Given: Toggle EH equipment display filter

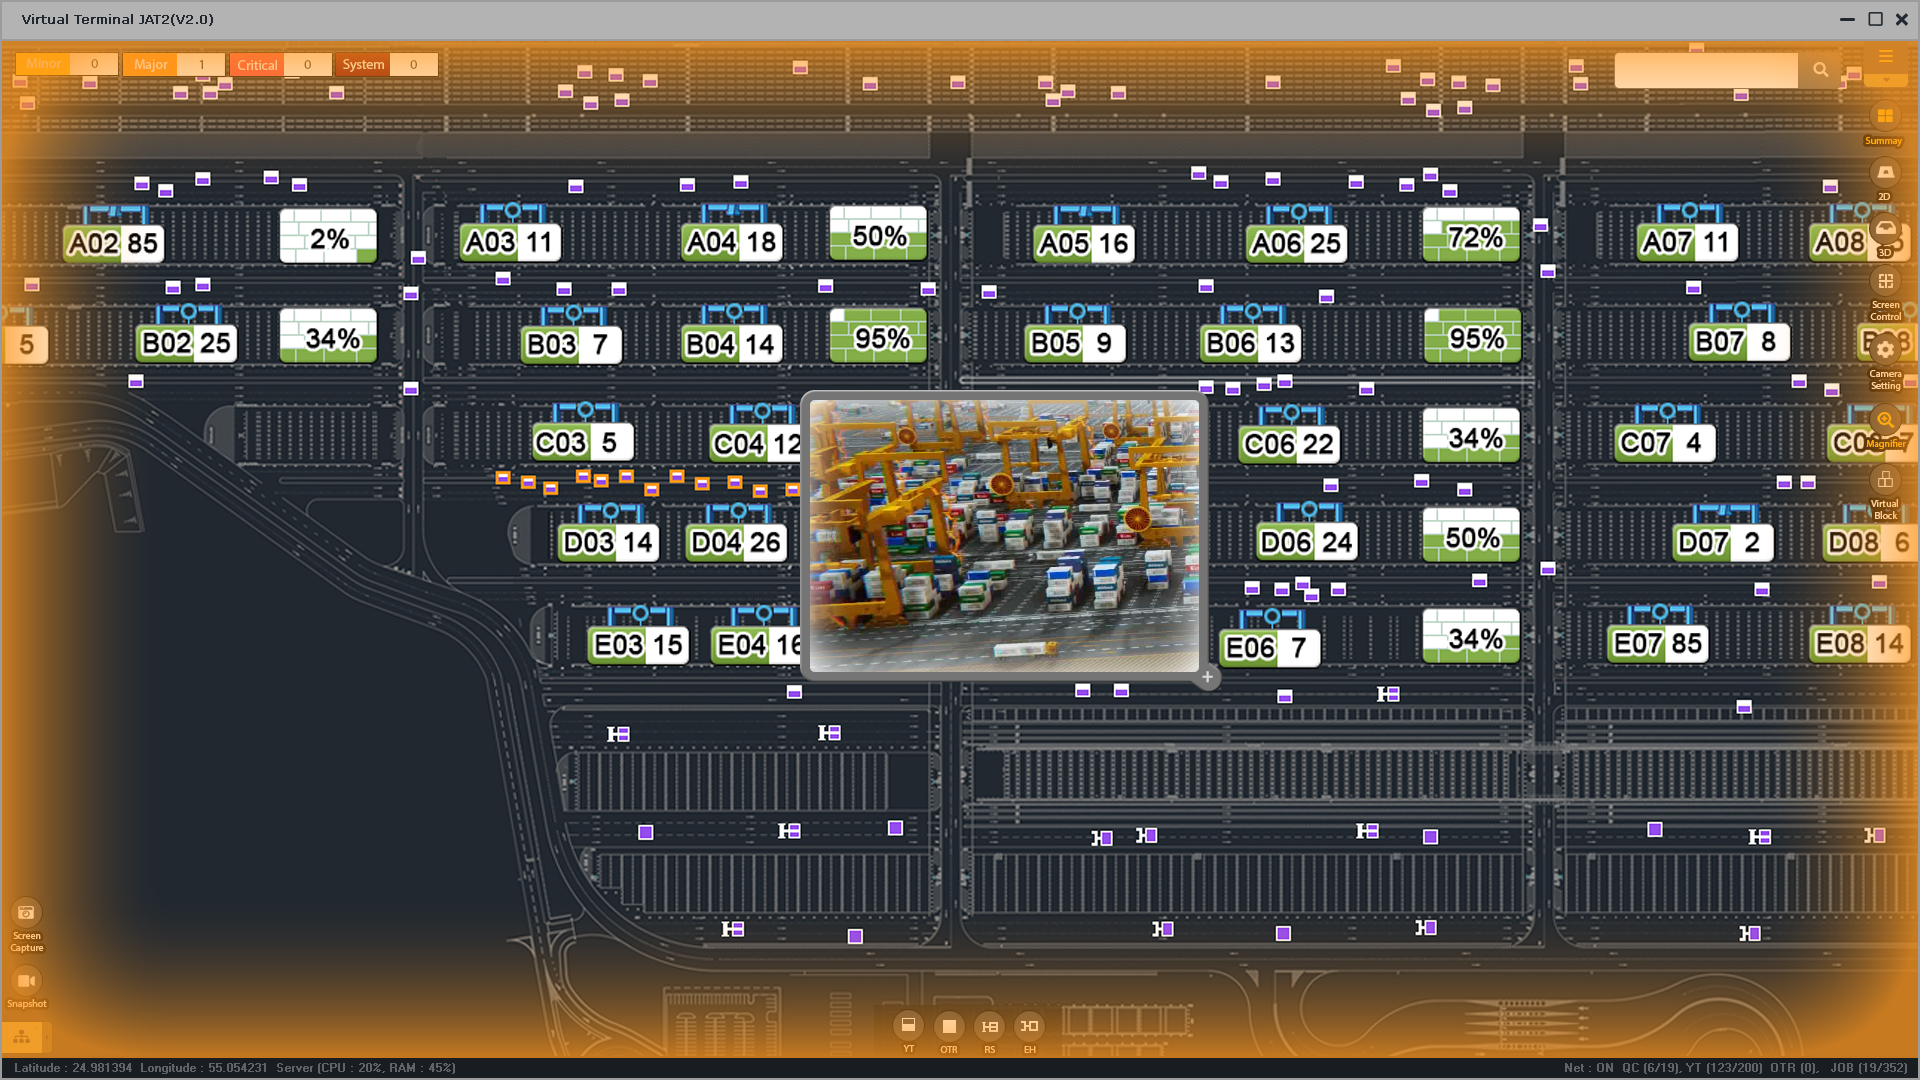Looking at the screenshot, I should coord(1029,1026).
